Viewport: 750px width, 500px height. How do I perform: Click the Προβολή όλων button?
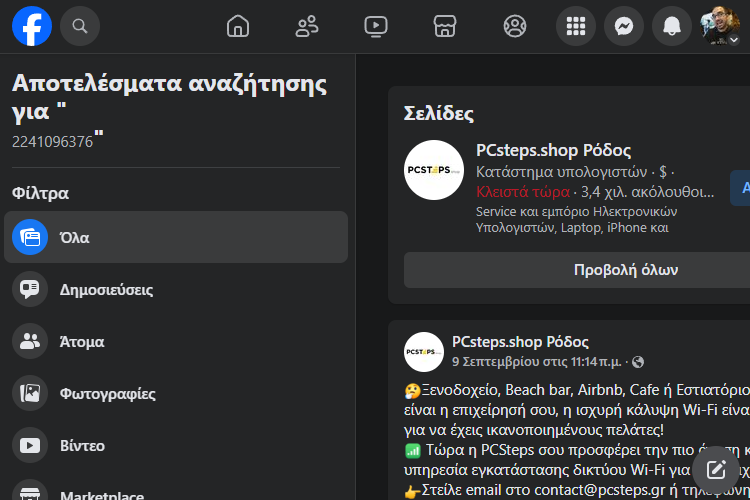(577, 270)
